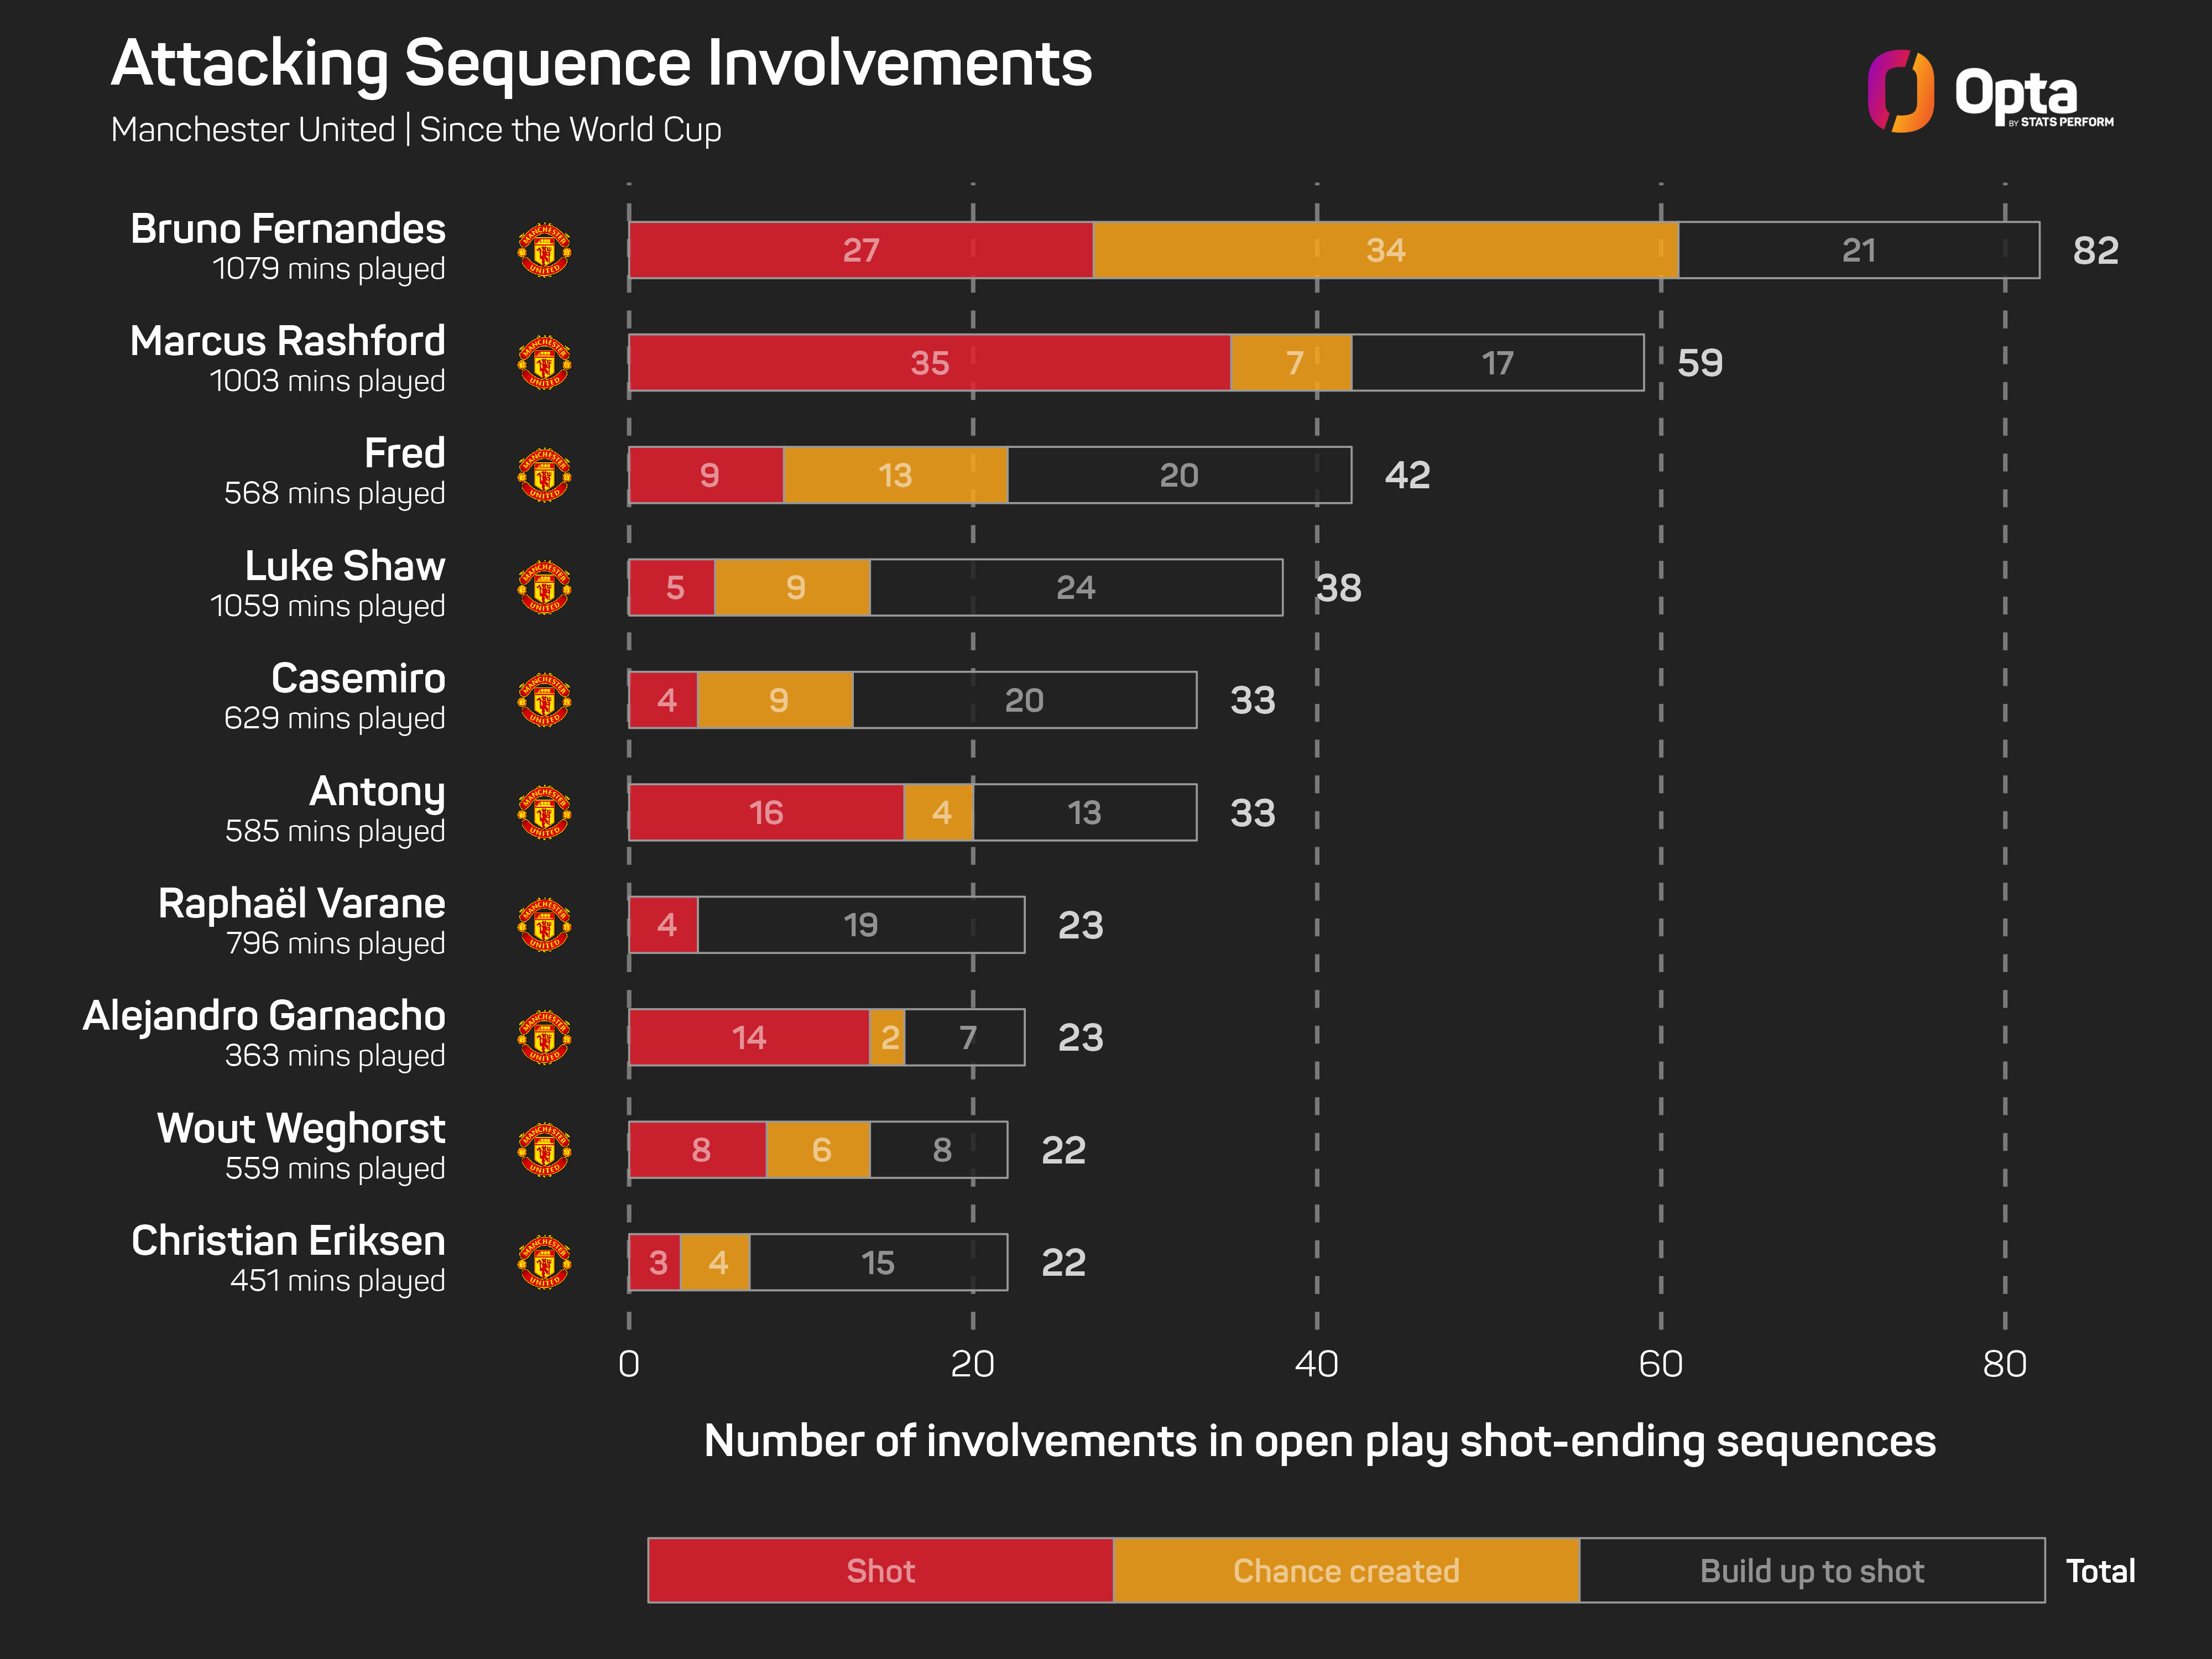The height and width of the screenshot is (1659, 2212).
Task: Click the club crest next to Antony
Action: click(545, 812)
